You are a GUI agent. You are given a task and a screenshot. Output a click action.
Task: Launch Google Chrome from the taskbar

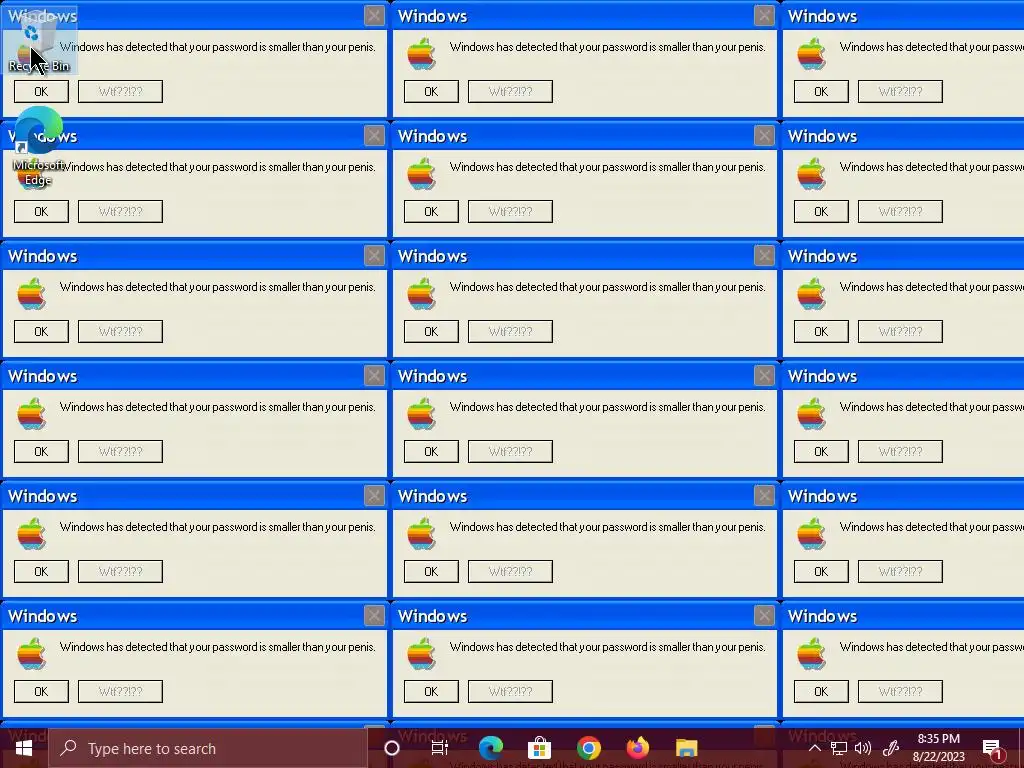(588, 748)
